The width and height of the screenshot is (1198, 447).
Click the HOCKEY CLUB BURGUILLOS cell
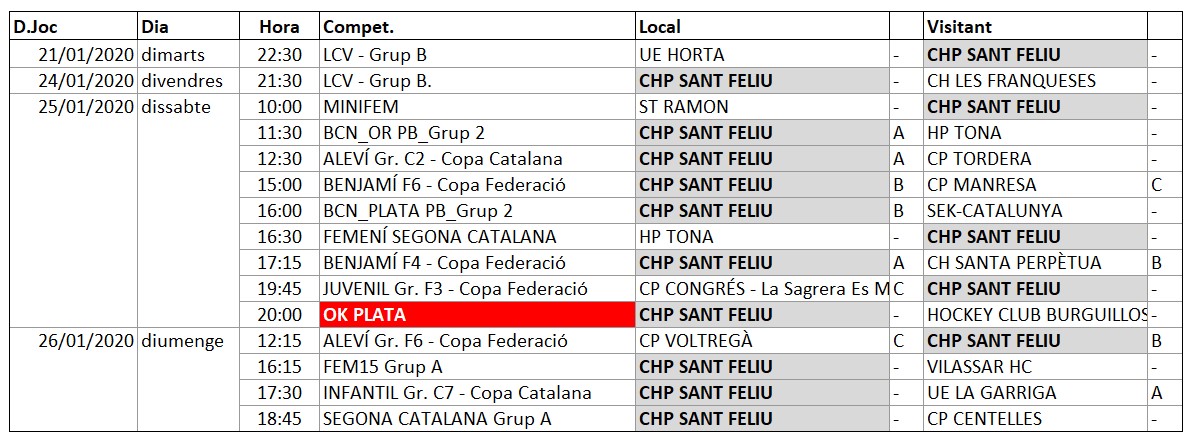[x=1035, y=315]
